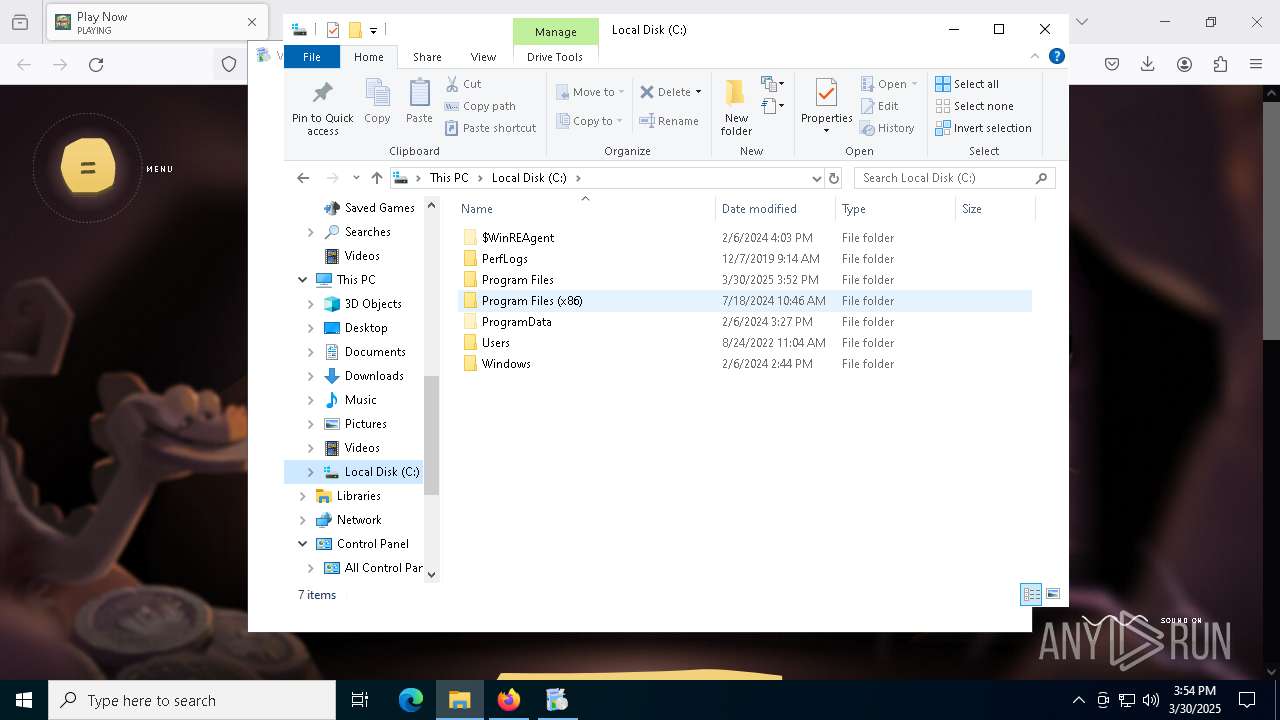1280x720 pixels.
Task: Cut the selected item
Action: [x=463, y=84]
